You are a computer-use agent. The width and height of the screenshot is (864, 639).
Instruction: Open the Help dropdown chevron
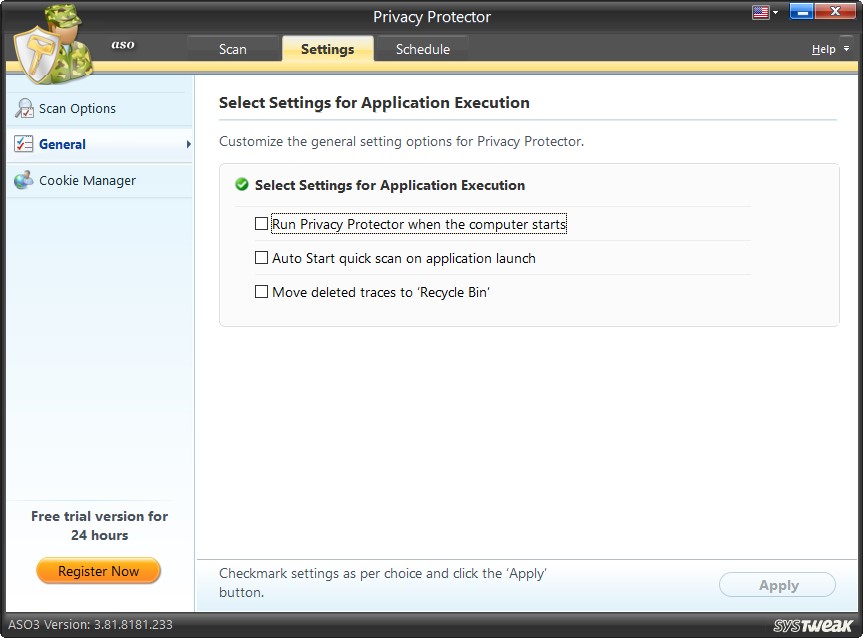pyautogui.click(x=844, y=48)
